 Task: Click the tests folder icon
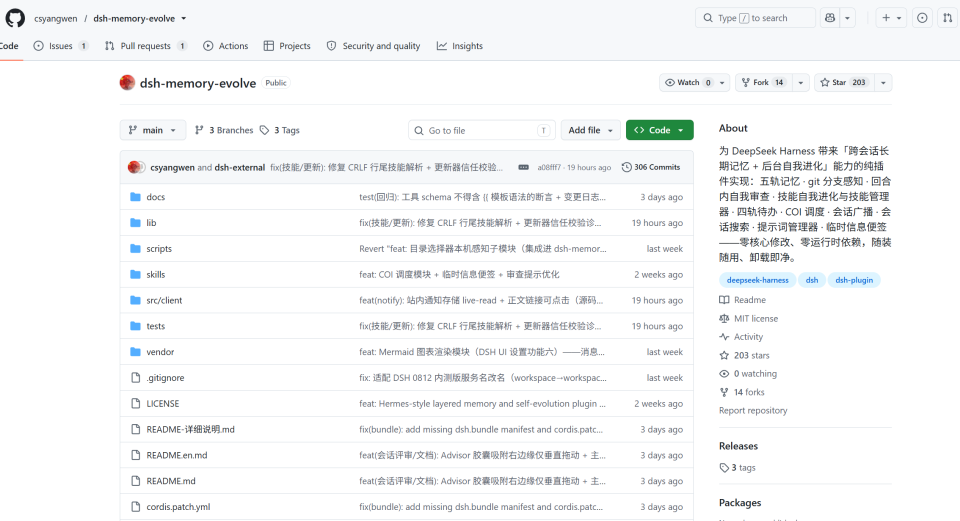tap(135, 326)
